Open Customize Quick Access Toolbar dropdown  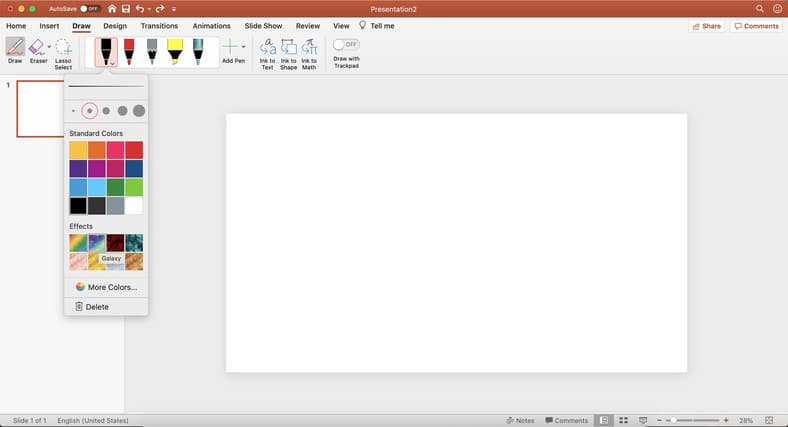tap(174, 10)
